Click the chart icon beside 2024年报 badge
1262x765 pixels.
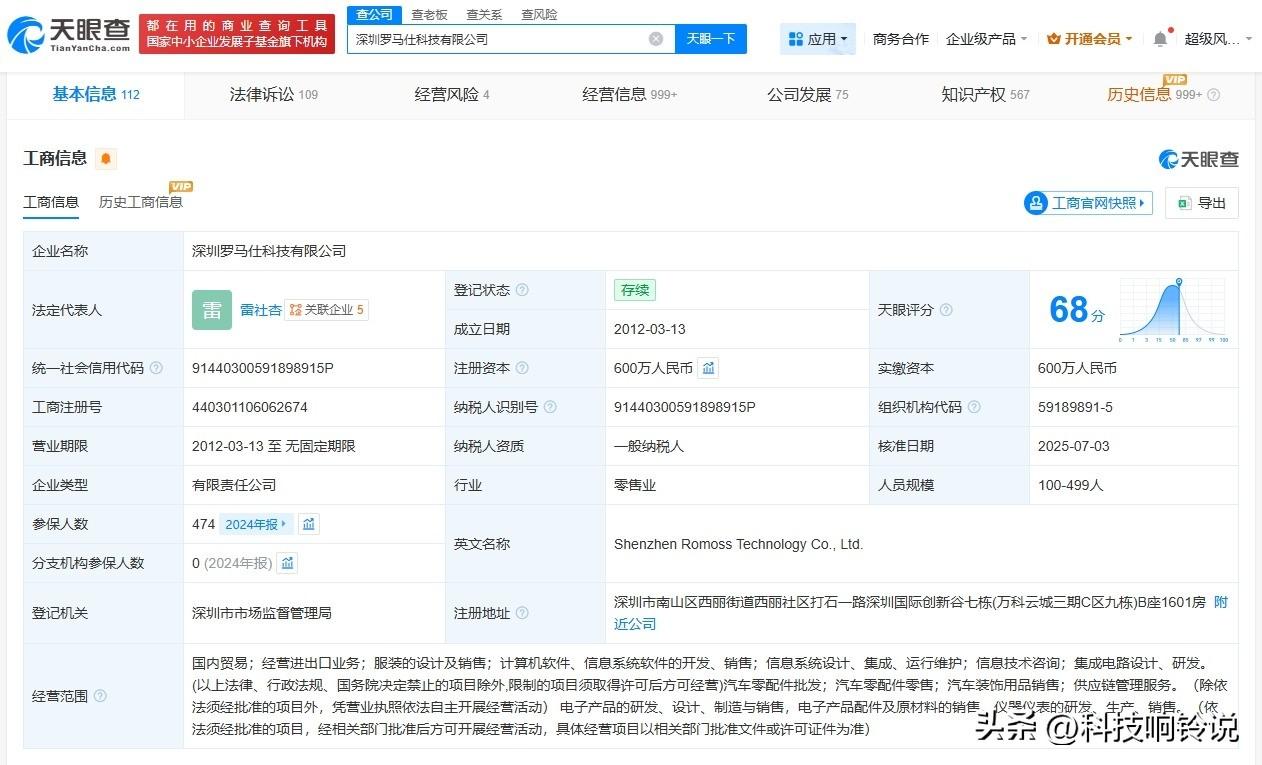[309, 524]
